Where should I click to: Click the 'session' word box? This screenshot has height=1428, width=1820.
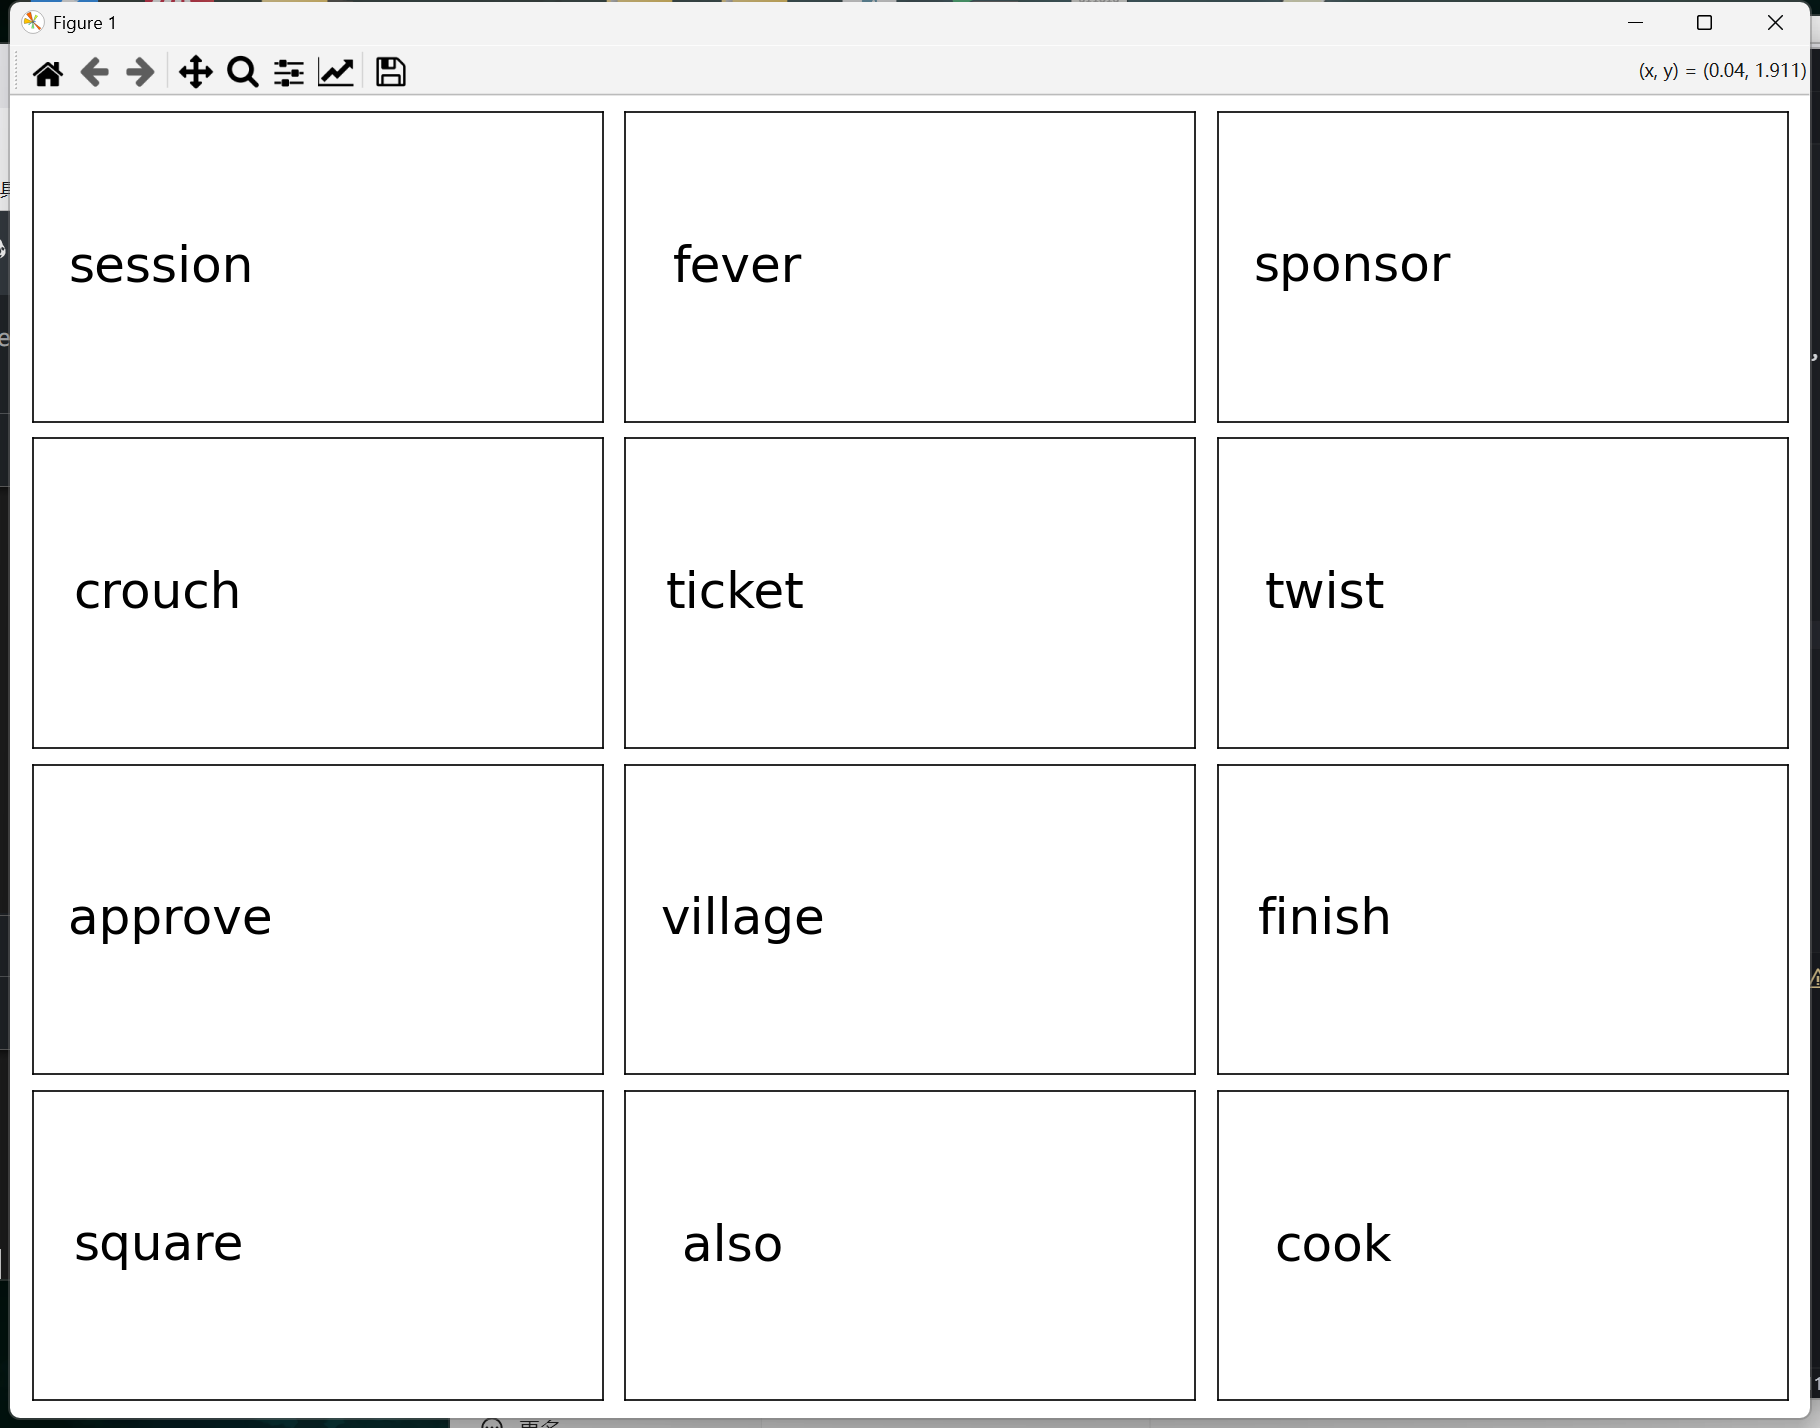pyautogui.click(x=318, y=267)
